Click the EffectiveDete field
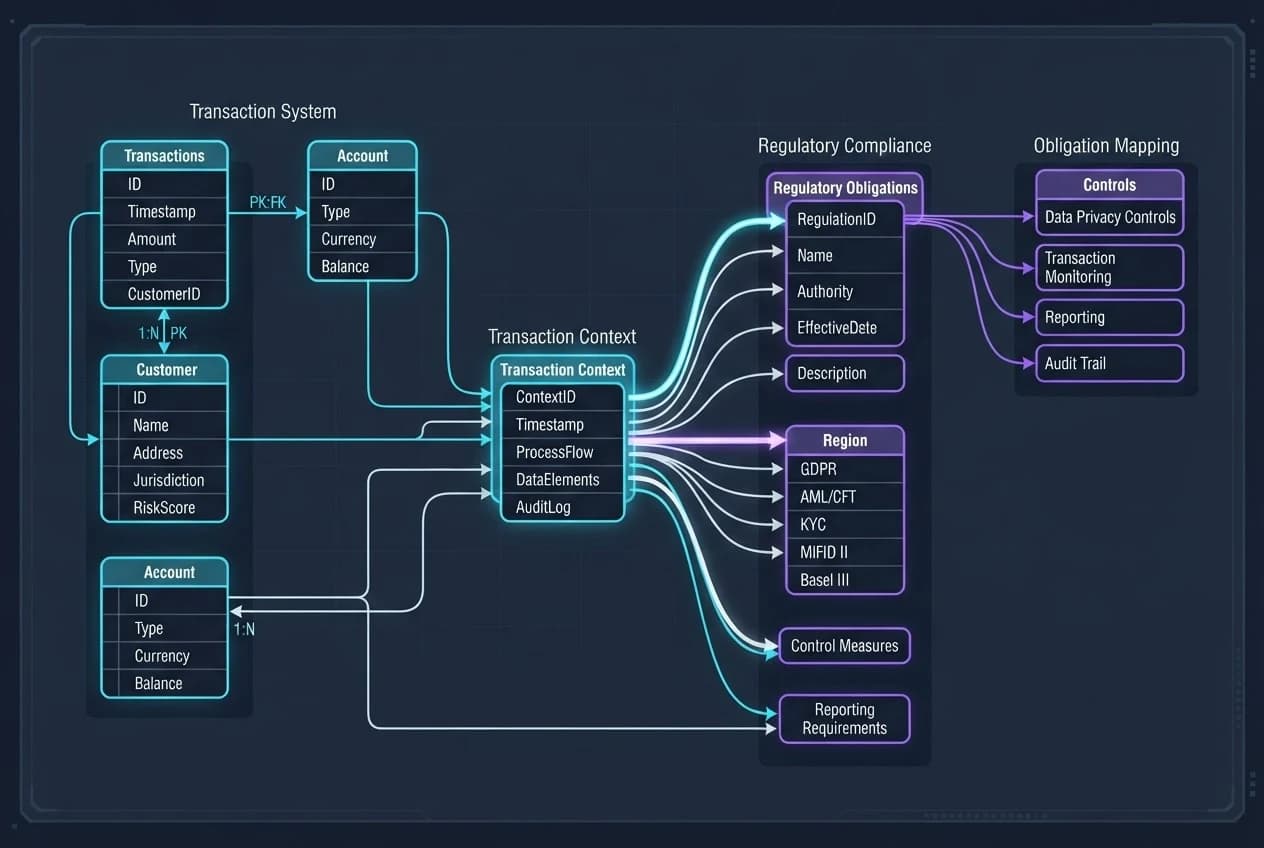The width and height of the screenshot is (1264, 848). [x=845, y=327]
